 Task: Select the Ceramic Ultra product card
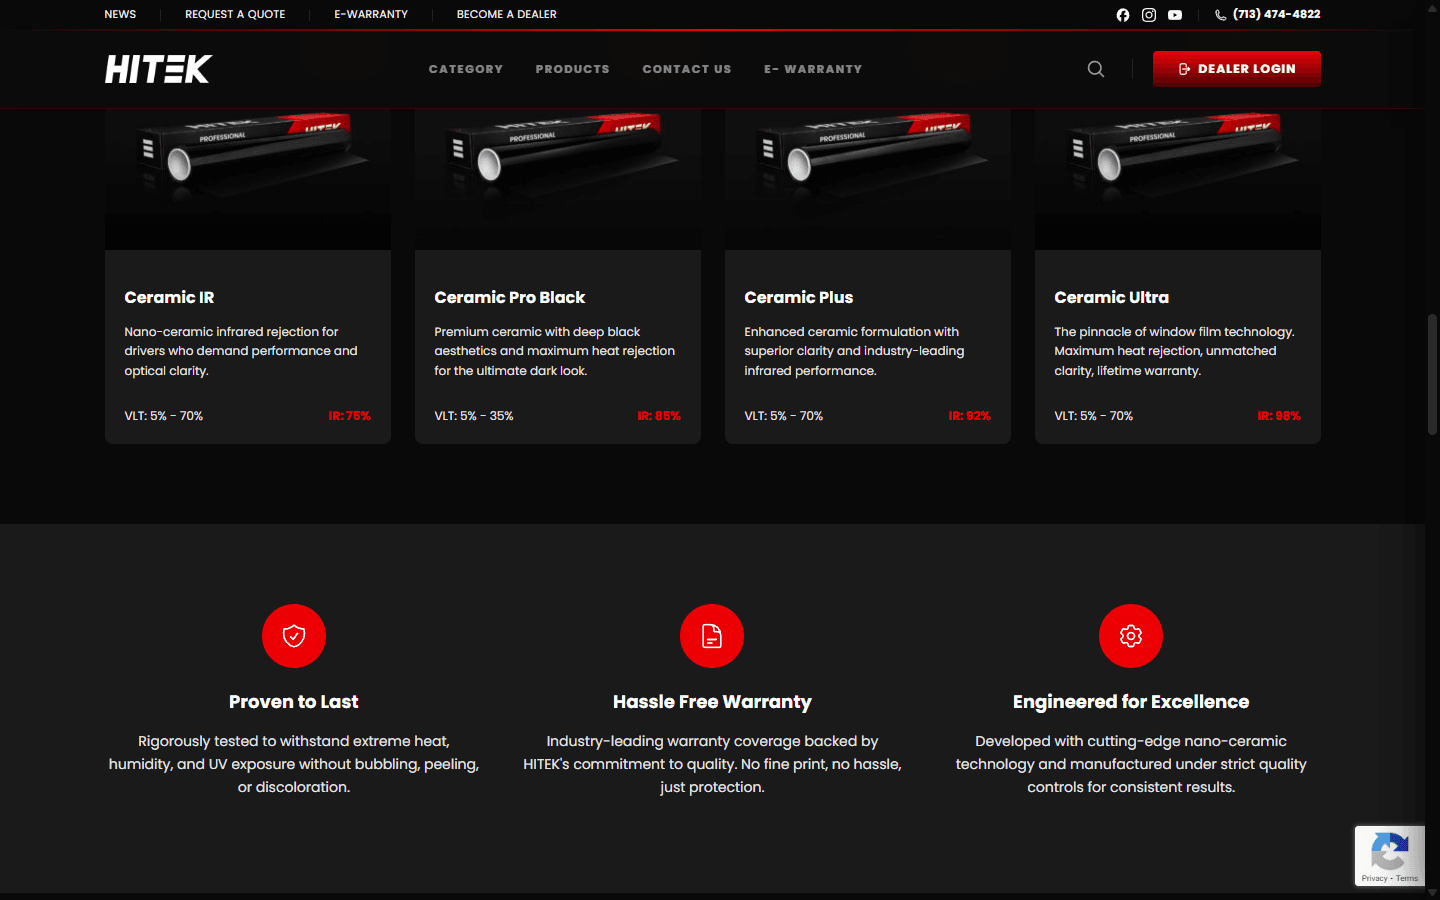pyautogui.click(x=1178, y=277)
